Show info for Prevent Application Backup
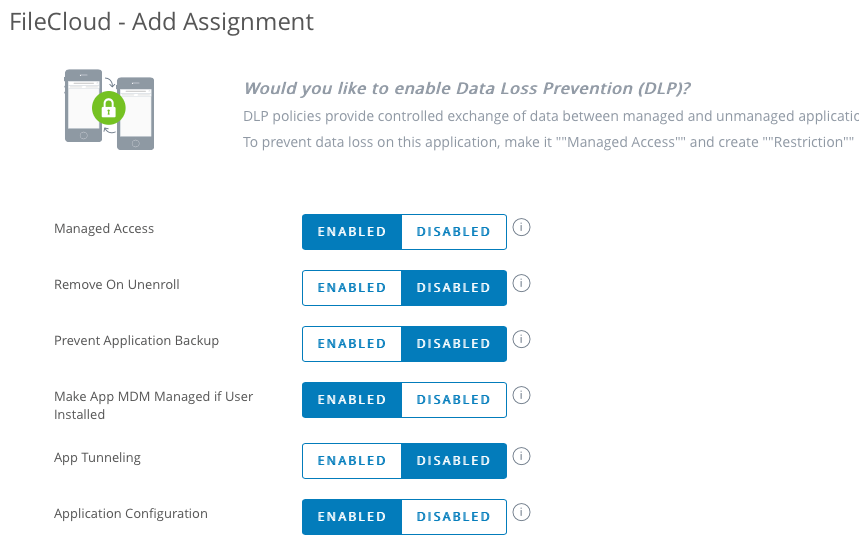The image size is (859, 543). point(521,339)
